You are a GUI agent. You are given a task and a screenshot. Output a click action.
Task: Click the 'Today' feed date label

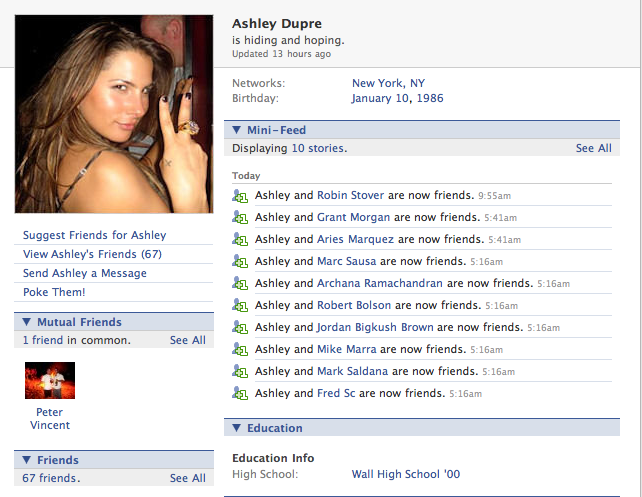point(246,176)
